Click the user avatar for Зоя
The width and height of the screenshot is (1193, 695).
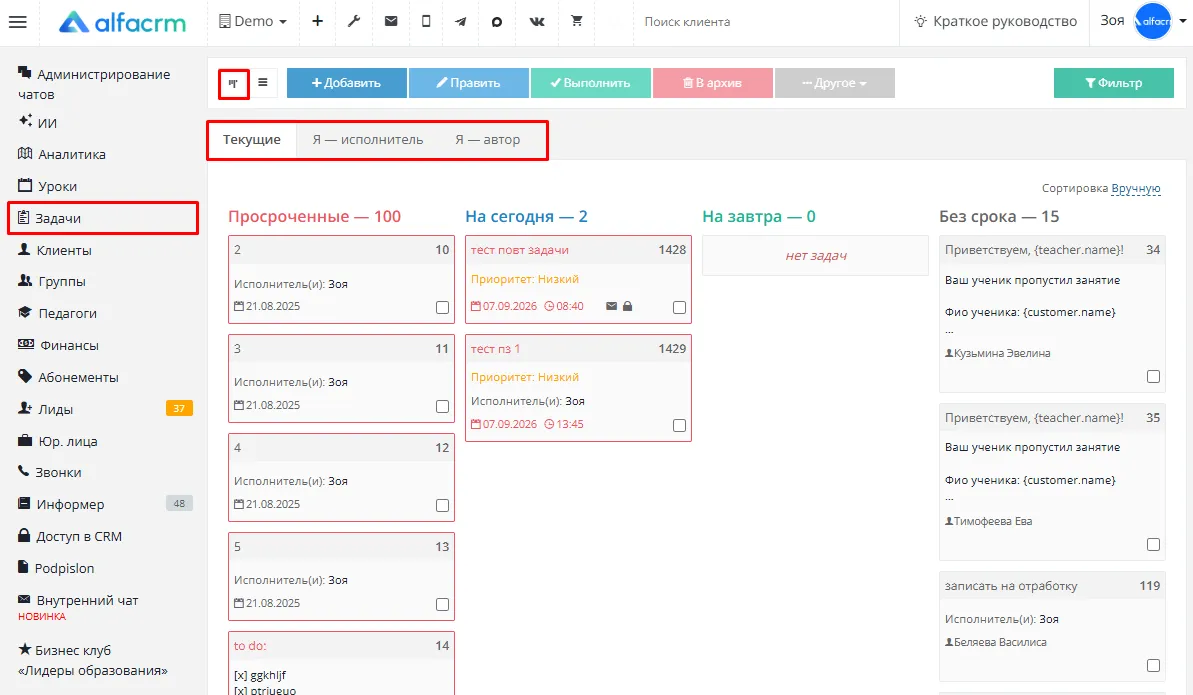tap(1153, 21)
